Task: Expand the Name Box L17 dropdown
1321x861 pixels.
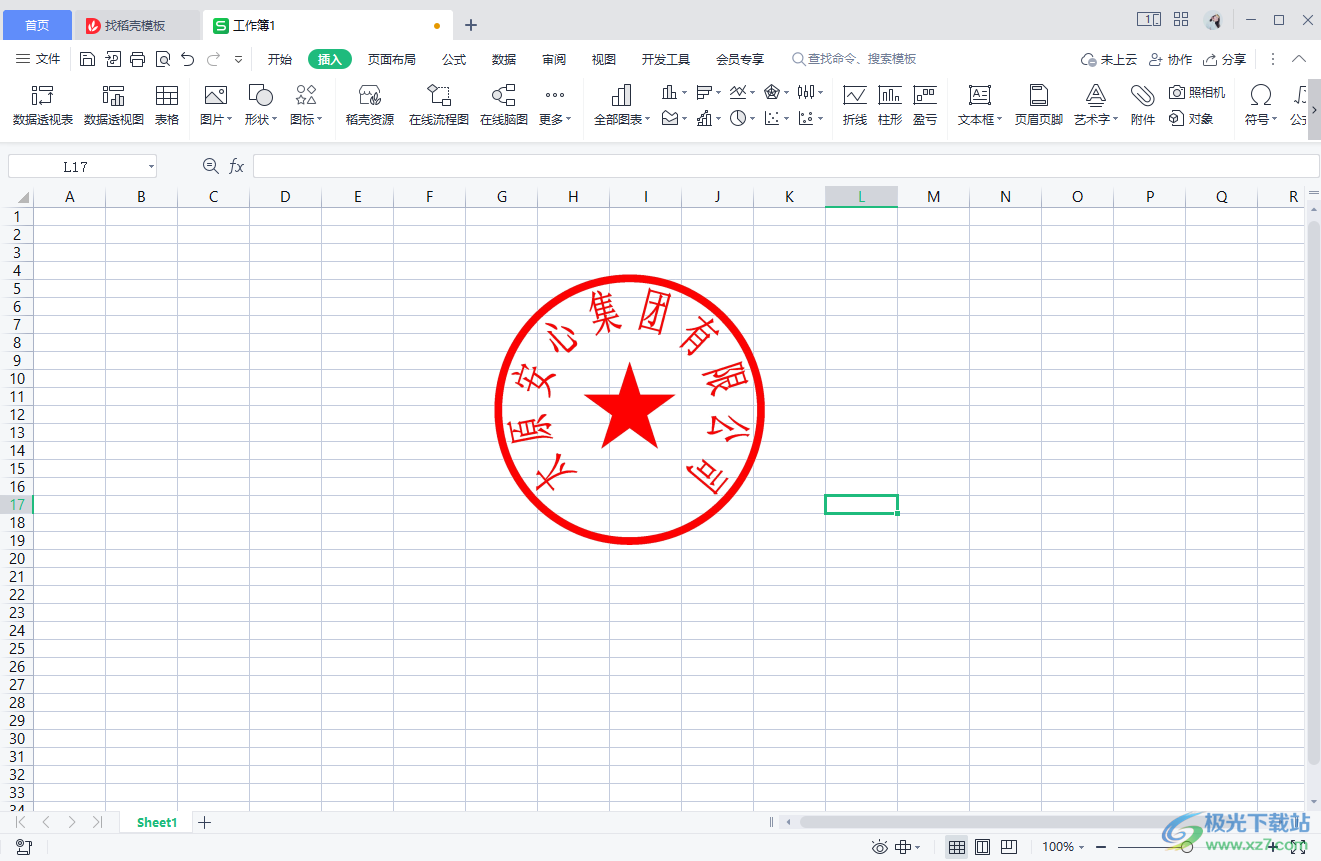Action: [x=151, y=167]
